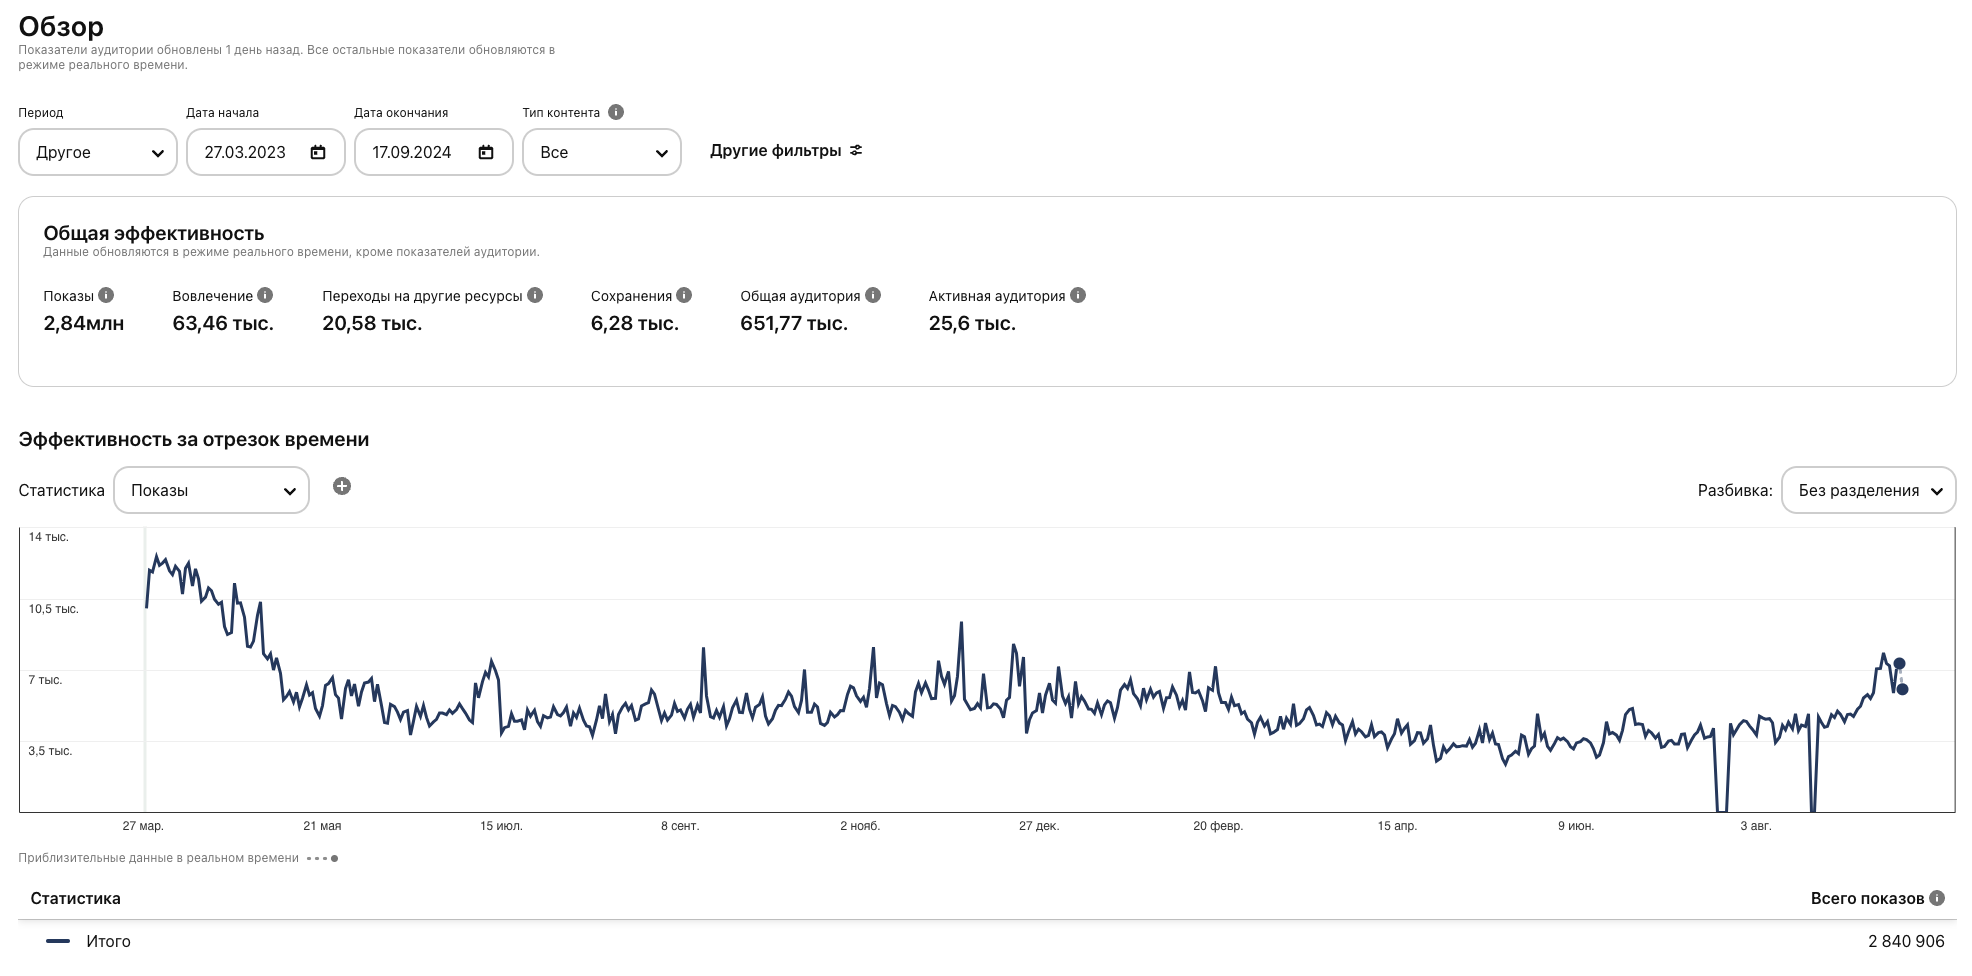Click Эффективность за отрезок времени heading
The height and width of the screenshot is (976, 1972).
(x=194, y=439)
